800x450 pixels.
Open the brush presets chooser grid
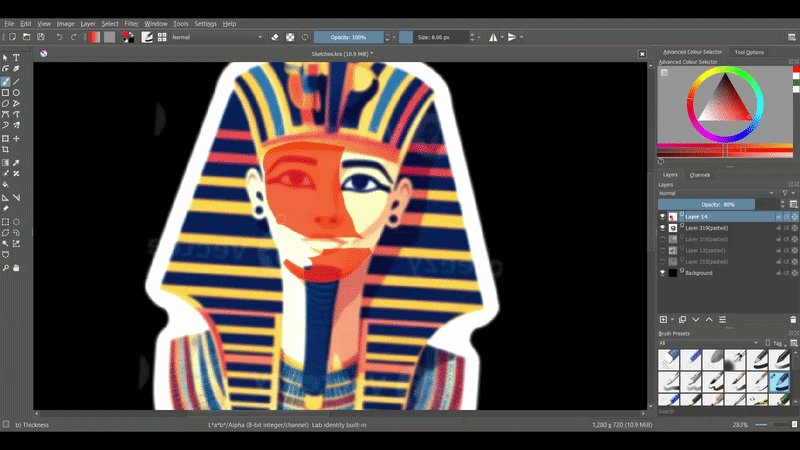pos(162,37)
